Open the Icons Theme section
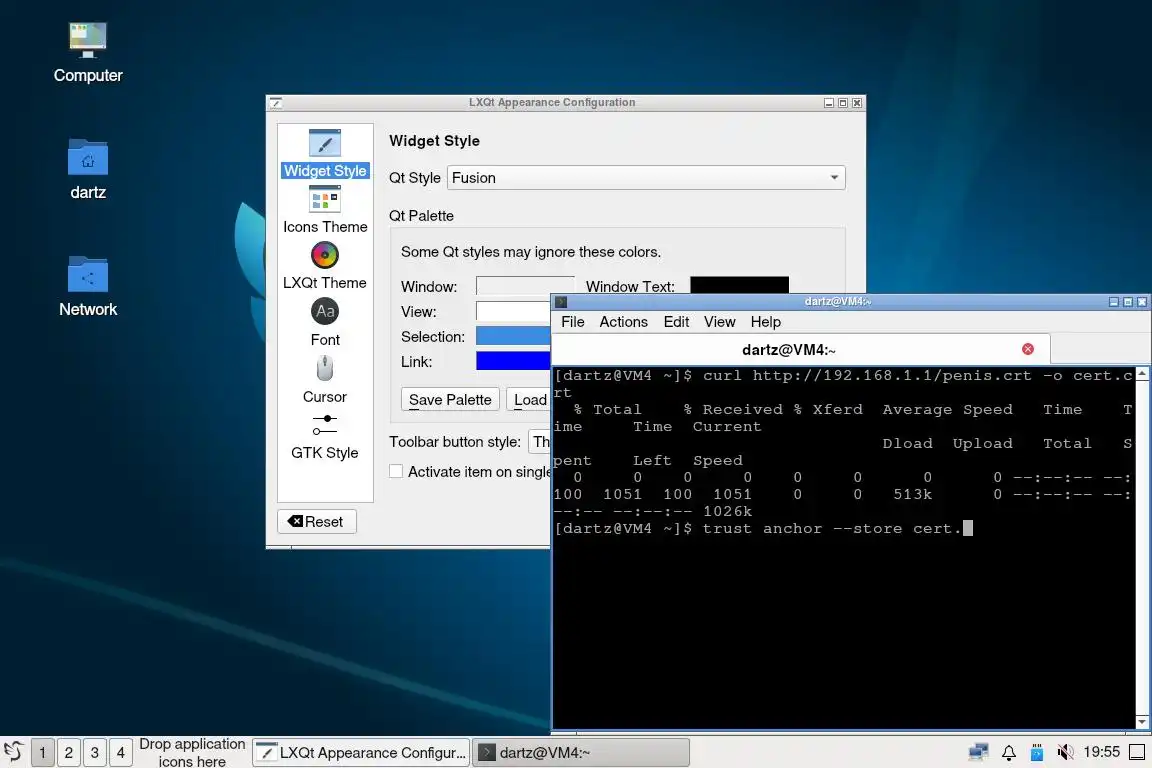The height and width of the screenshot is (768, 1152). tap(325, 210)
